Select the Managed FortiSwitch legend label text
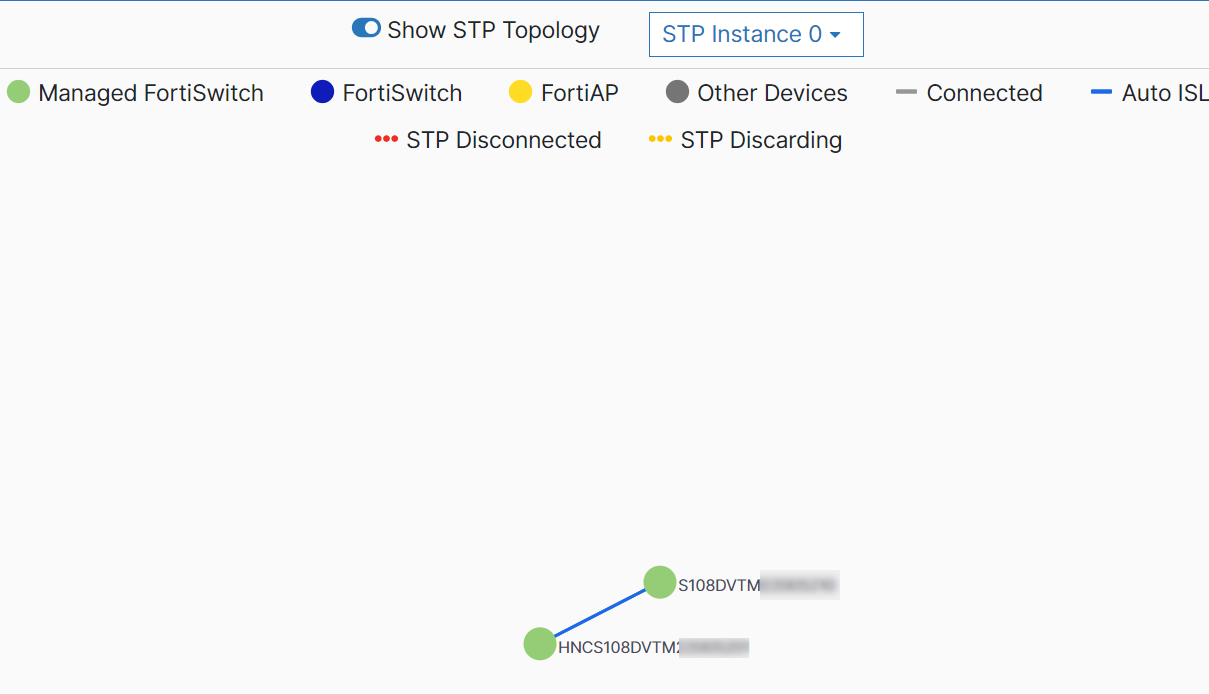1209x694 pixels. [150, 92]
